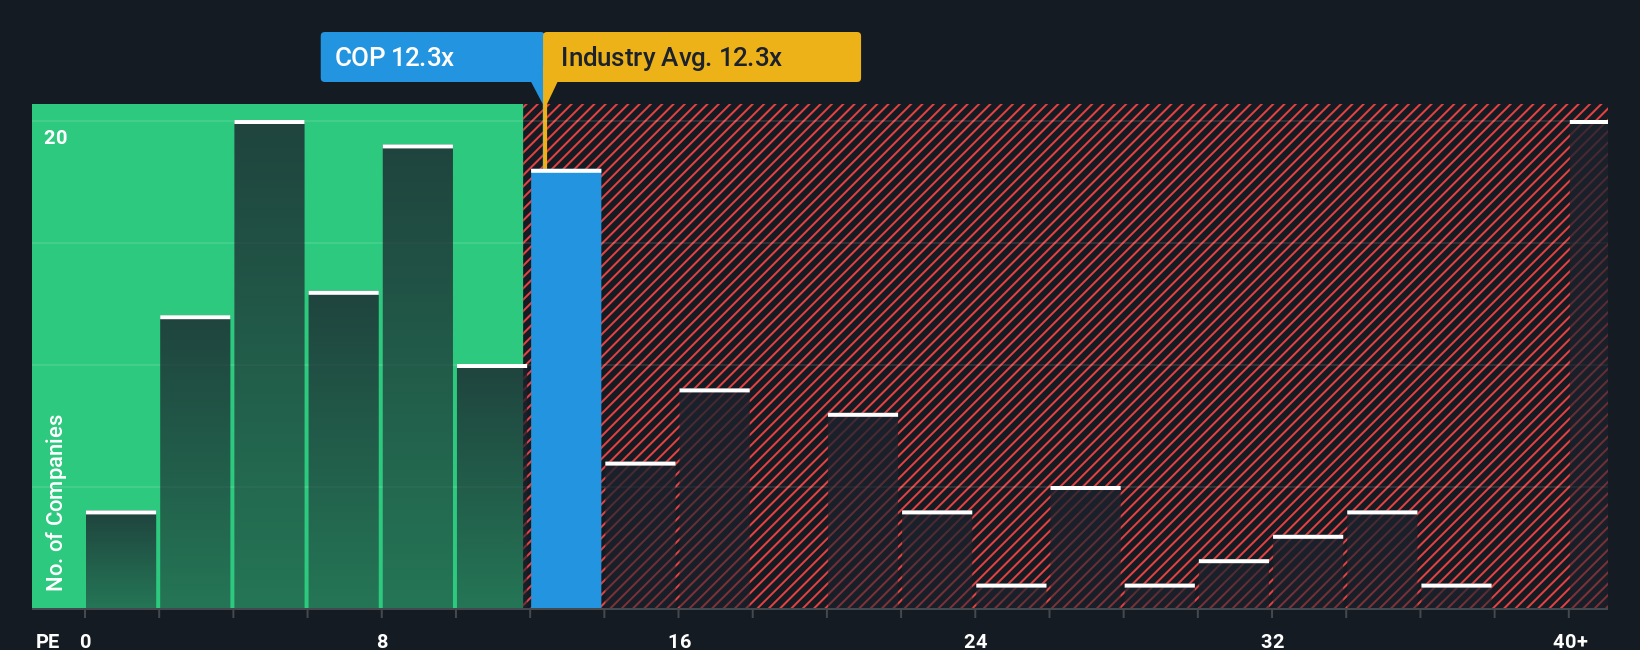
Task: Select the blue highlighted COP histogram bar
Action: point(566,389)
